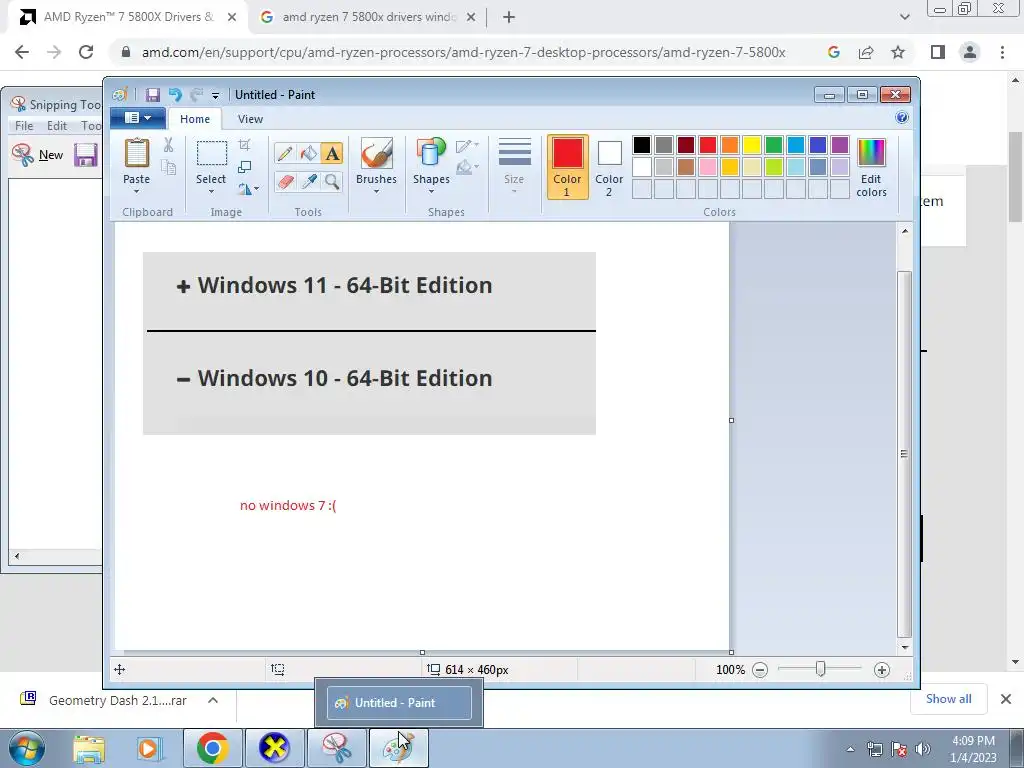The image size is (1024, 768).
Task: Expand the download item chevron menu
Action: 213,700
